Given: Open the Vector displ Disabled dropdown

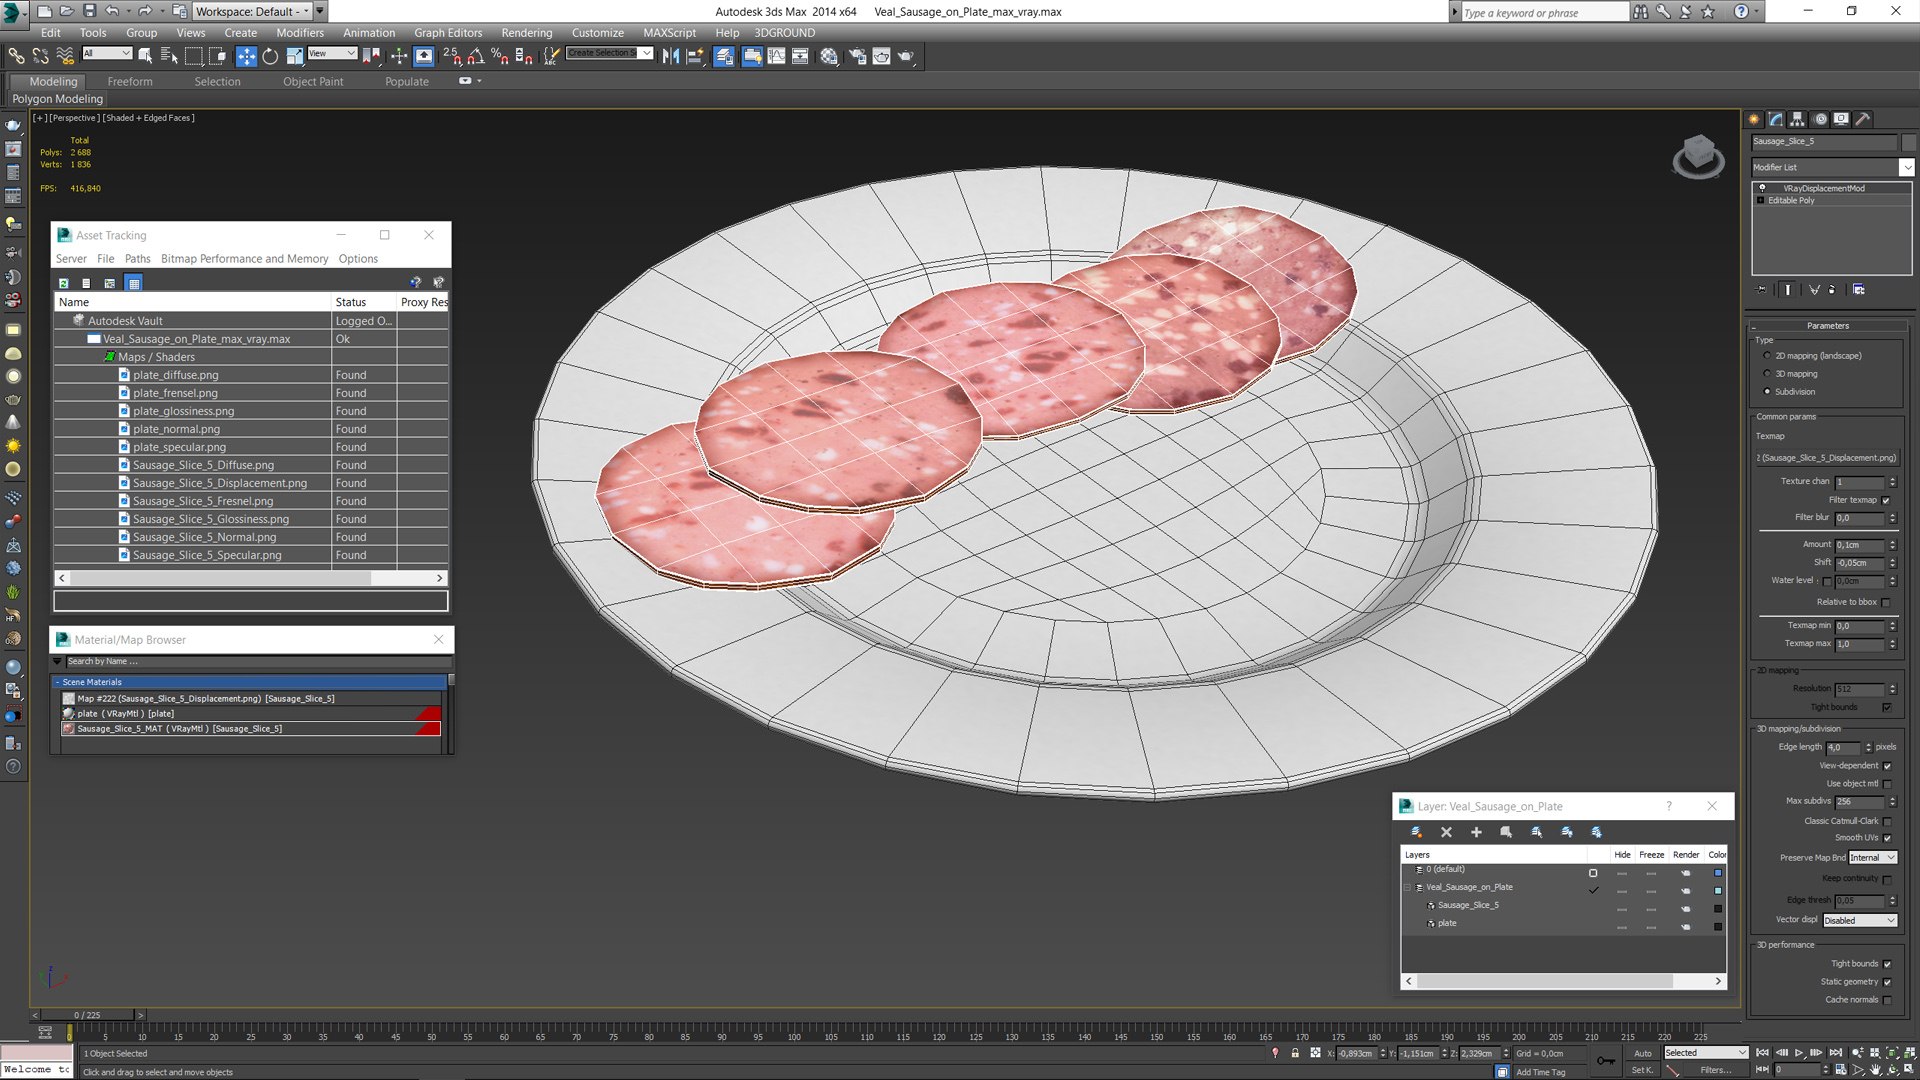Looking at the screenshot, I should click(1859, 920).
